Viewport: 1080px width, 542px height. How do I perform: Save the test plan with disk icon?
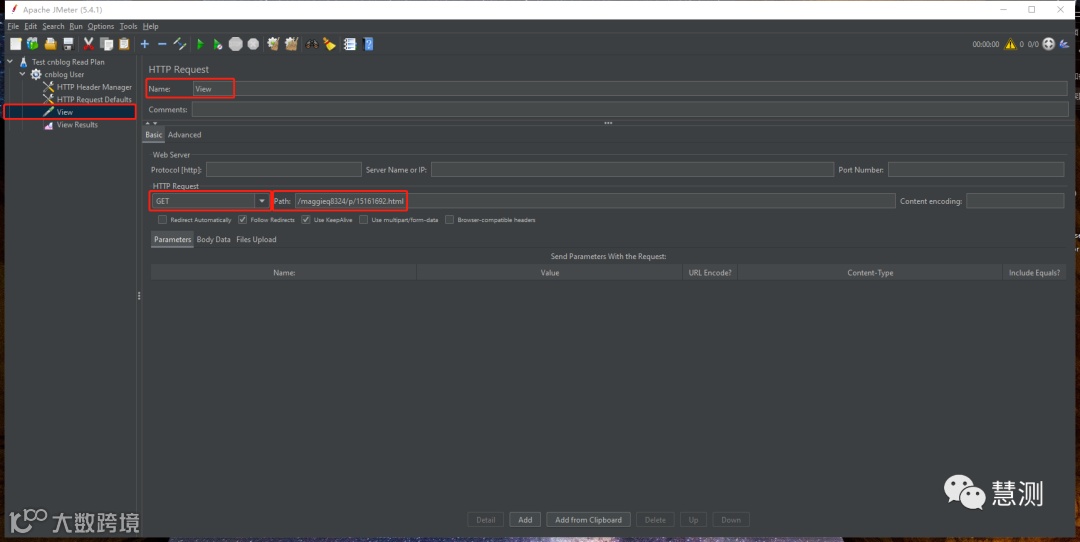[x=68, y=44]
